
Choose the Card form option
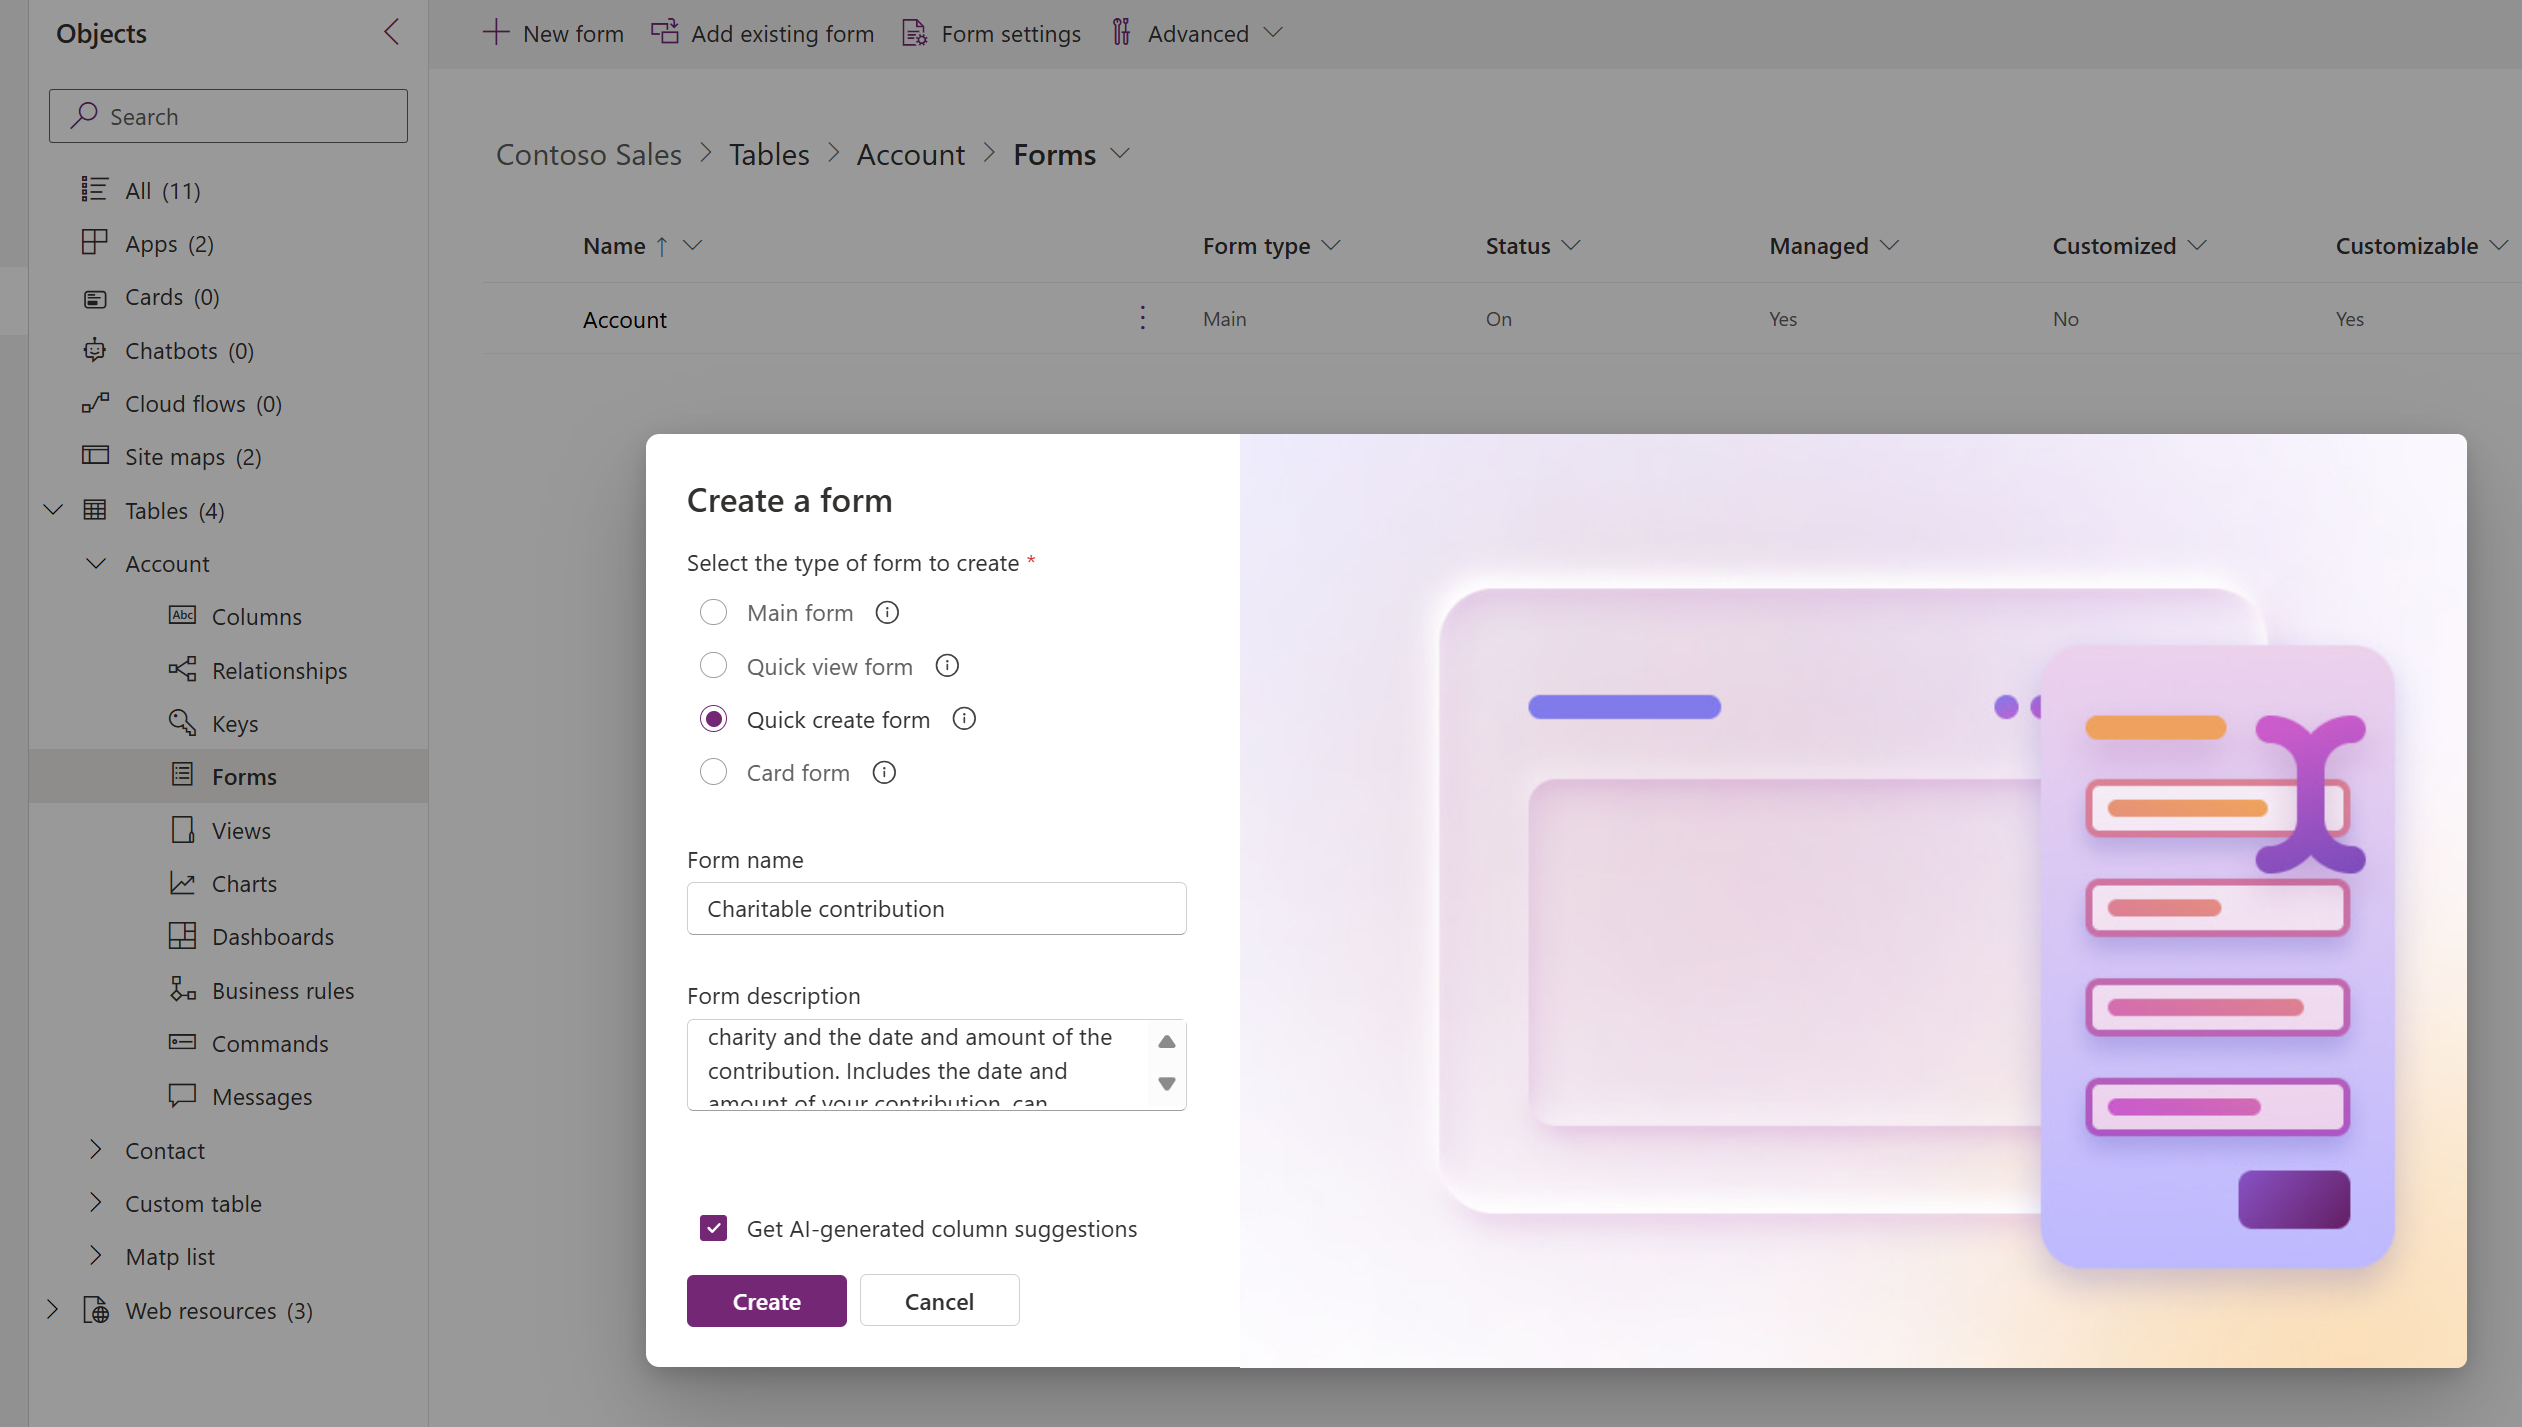pos(713,771)
